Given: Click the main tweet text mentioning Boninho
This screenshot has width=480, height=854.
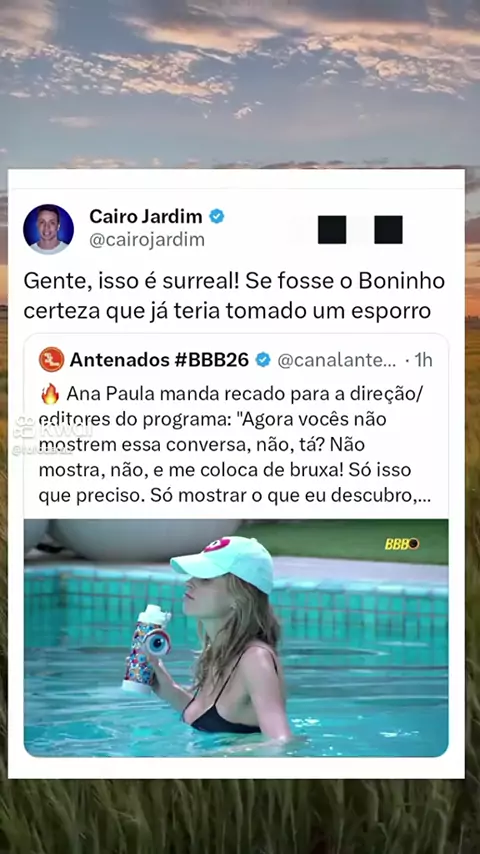Looking at the screenshot, I should coord(234,296).
